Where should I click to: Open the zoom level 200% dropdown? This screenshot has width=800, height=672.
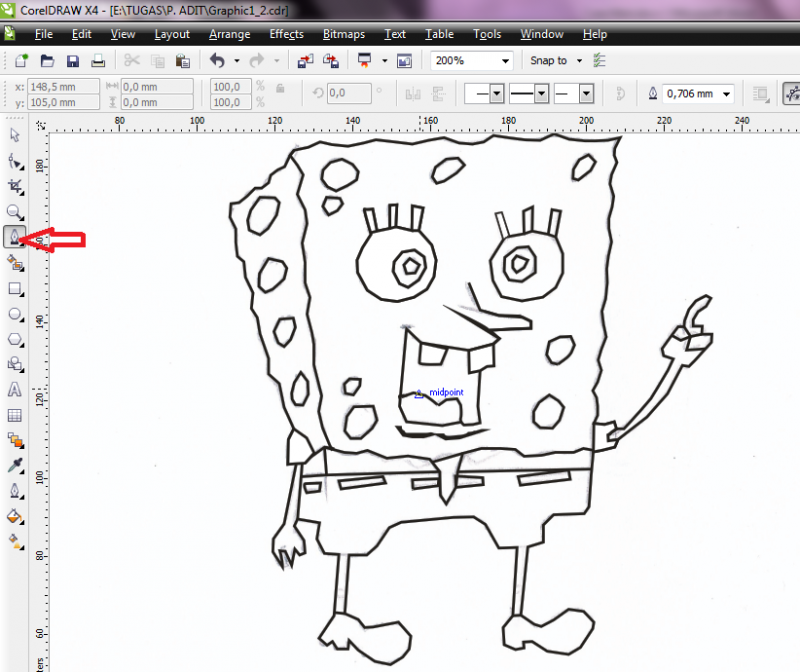(505, 61)
